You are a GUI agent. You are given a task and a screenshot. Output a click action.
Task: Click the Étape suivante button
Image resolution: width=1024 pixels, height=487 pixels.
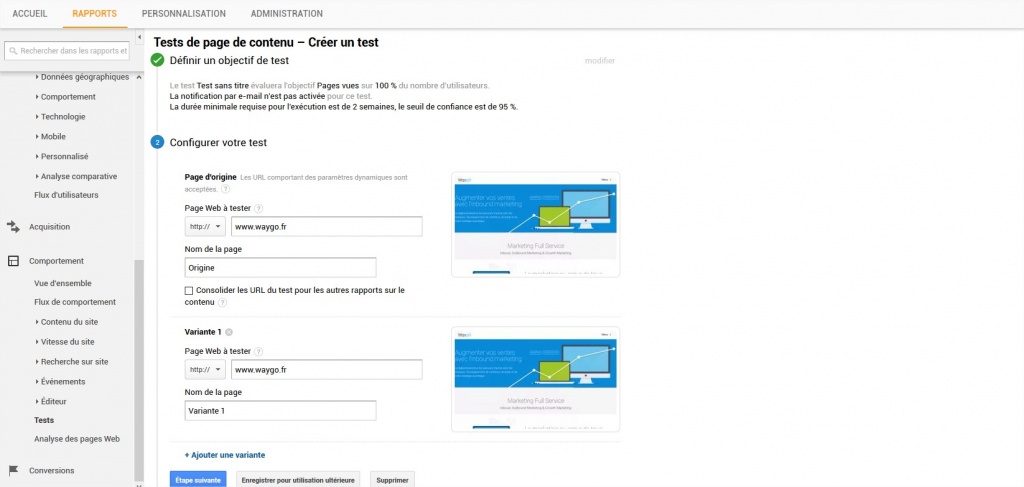point(198,479)
